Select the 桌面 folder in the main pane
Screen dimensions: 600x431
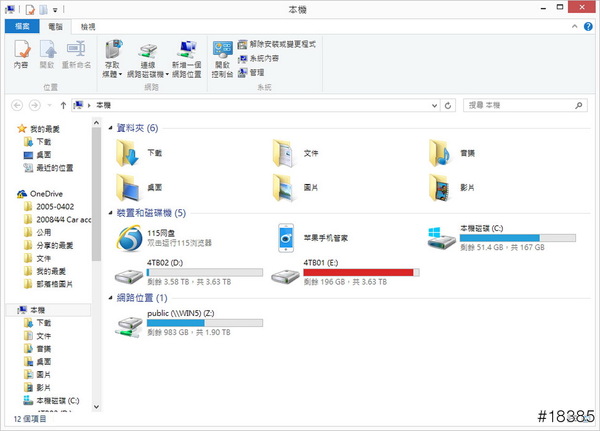139,187
